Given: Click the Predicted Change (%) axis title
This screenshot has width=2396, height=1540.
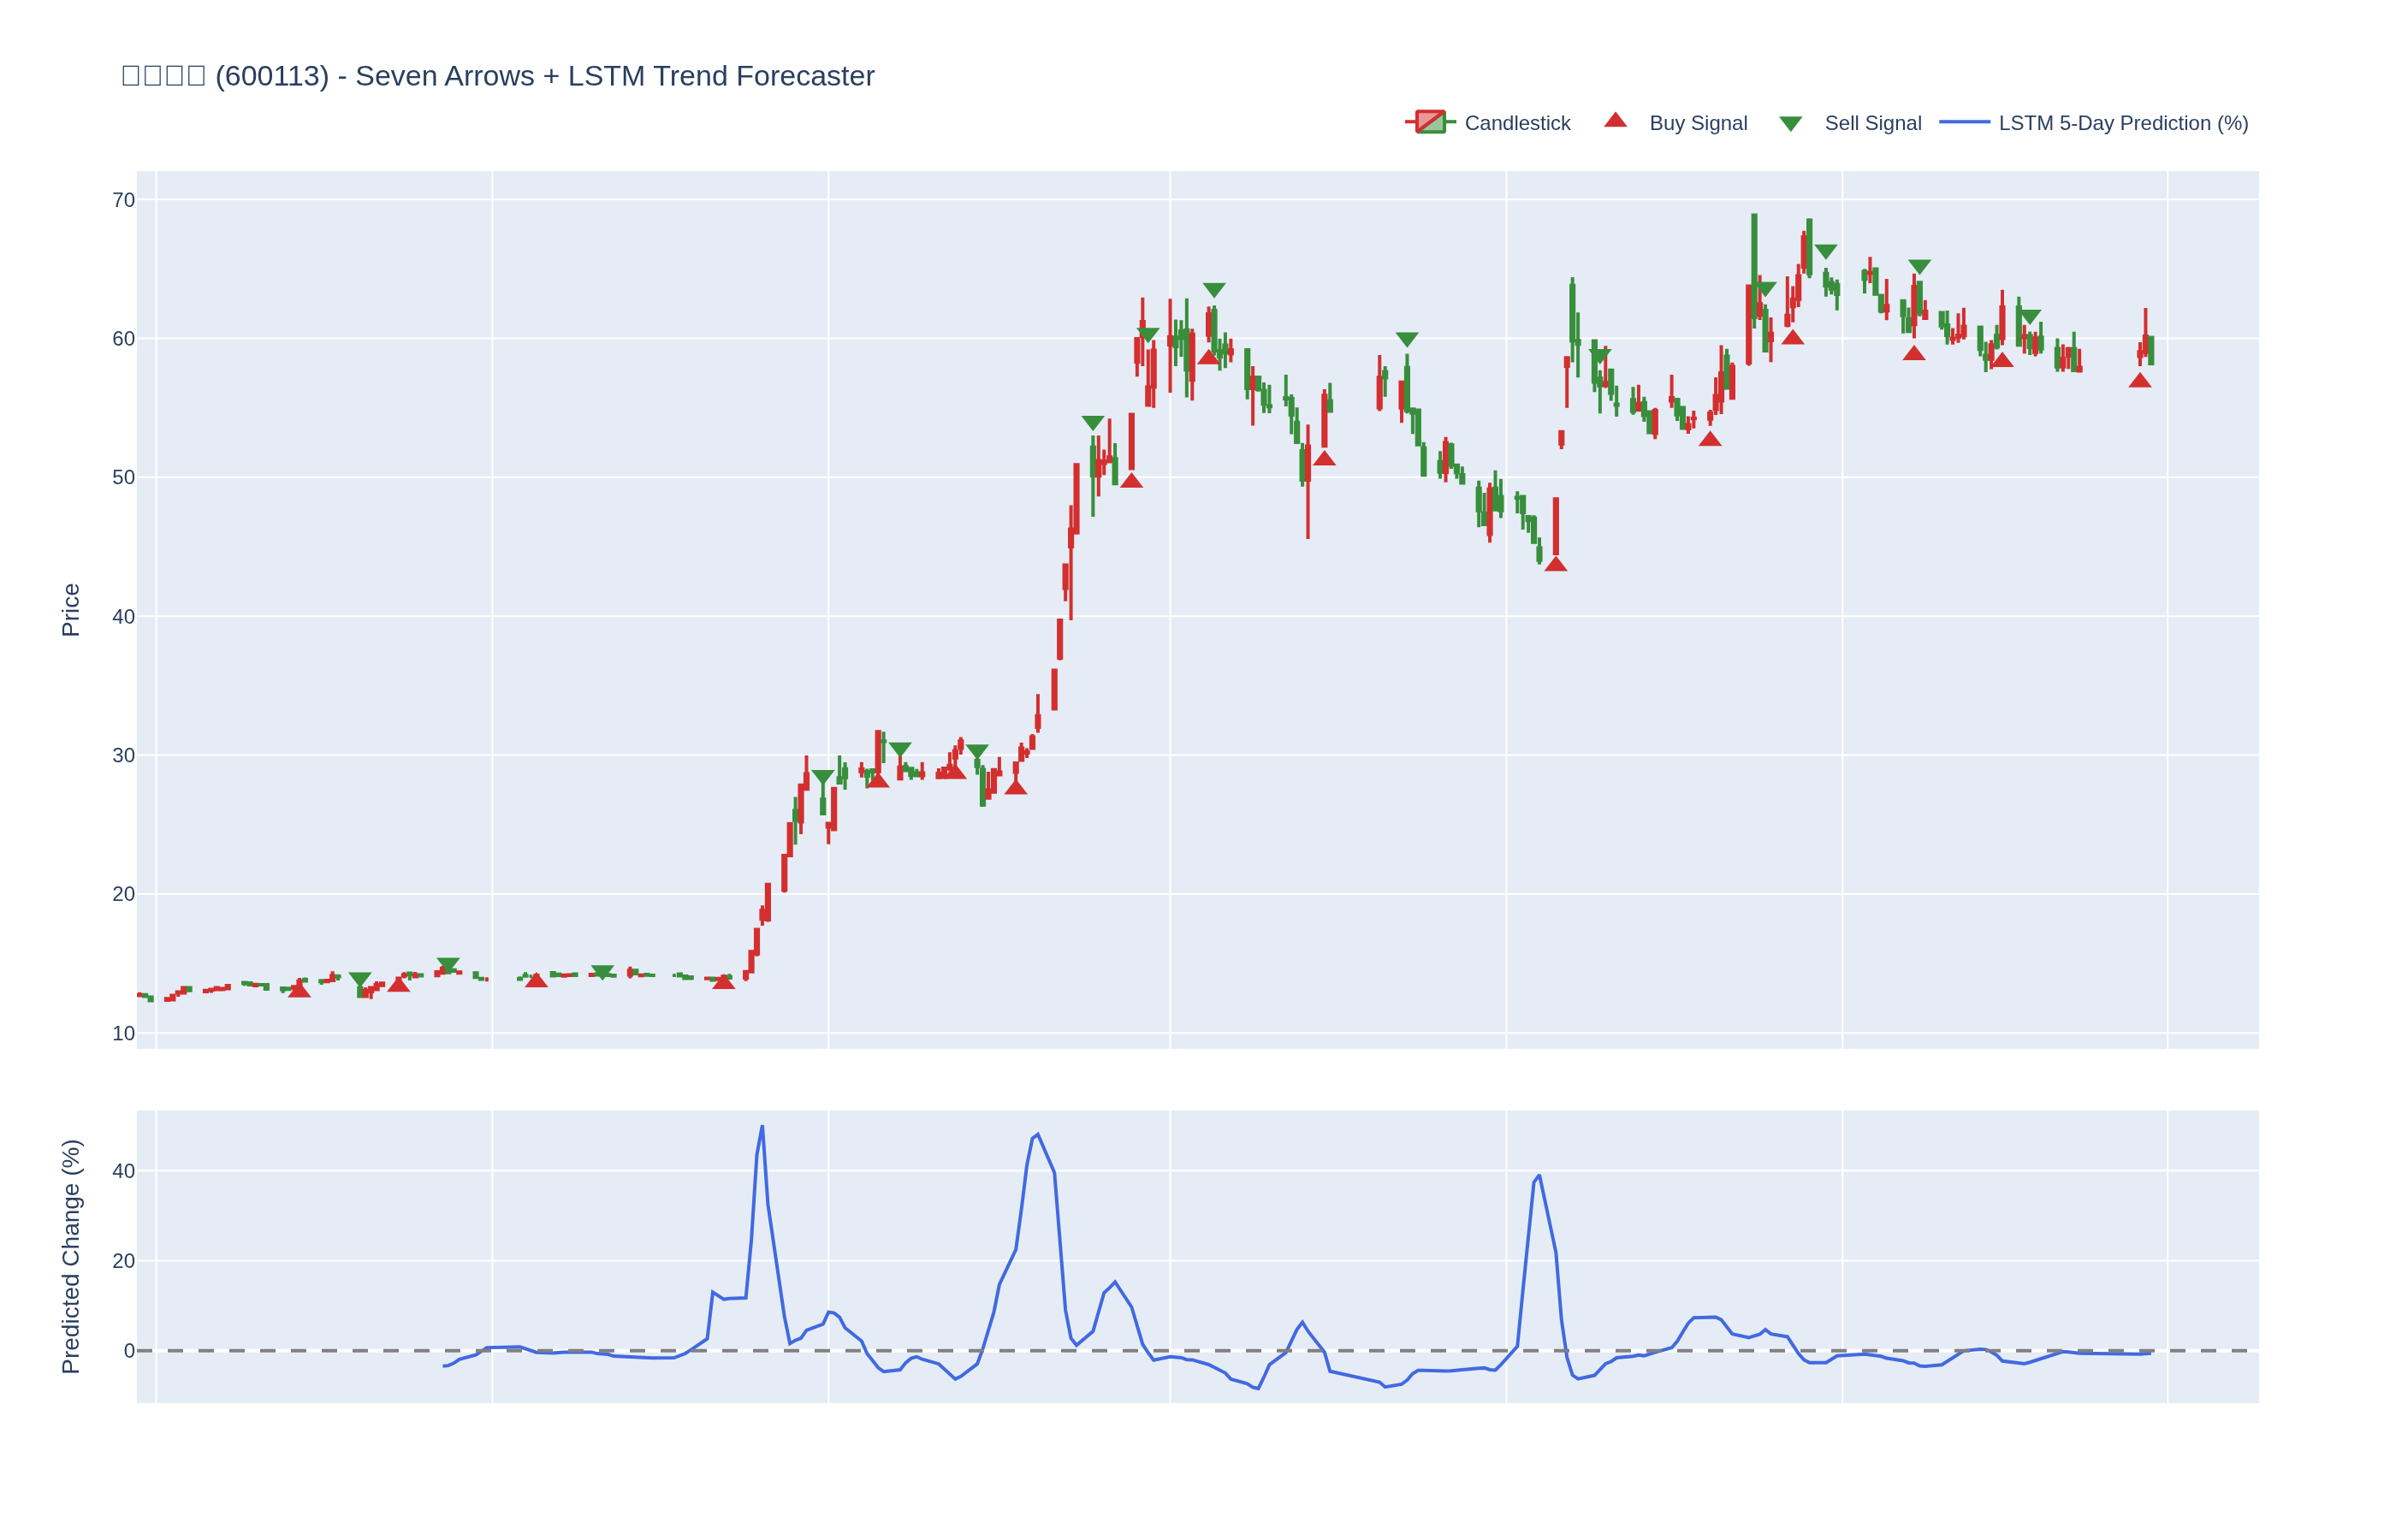Looking at the screenshot, I should (x=71, y=1256).
